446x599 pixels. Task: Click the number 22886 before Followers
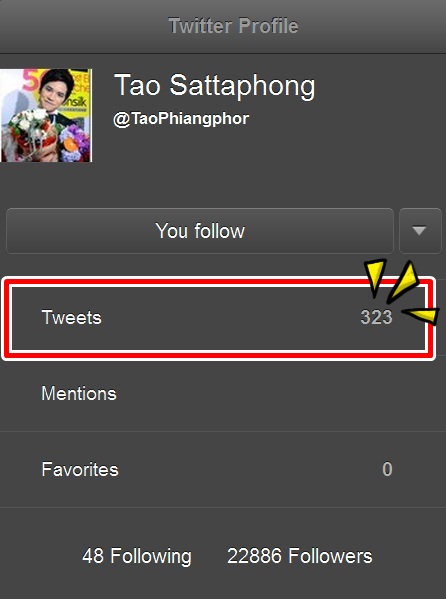254,556
